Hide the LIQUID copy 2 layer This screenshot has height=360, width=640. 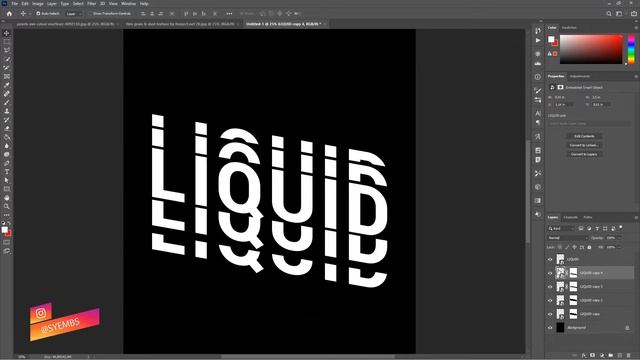pos(550,300)
